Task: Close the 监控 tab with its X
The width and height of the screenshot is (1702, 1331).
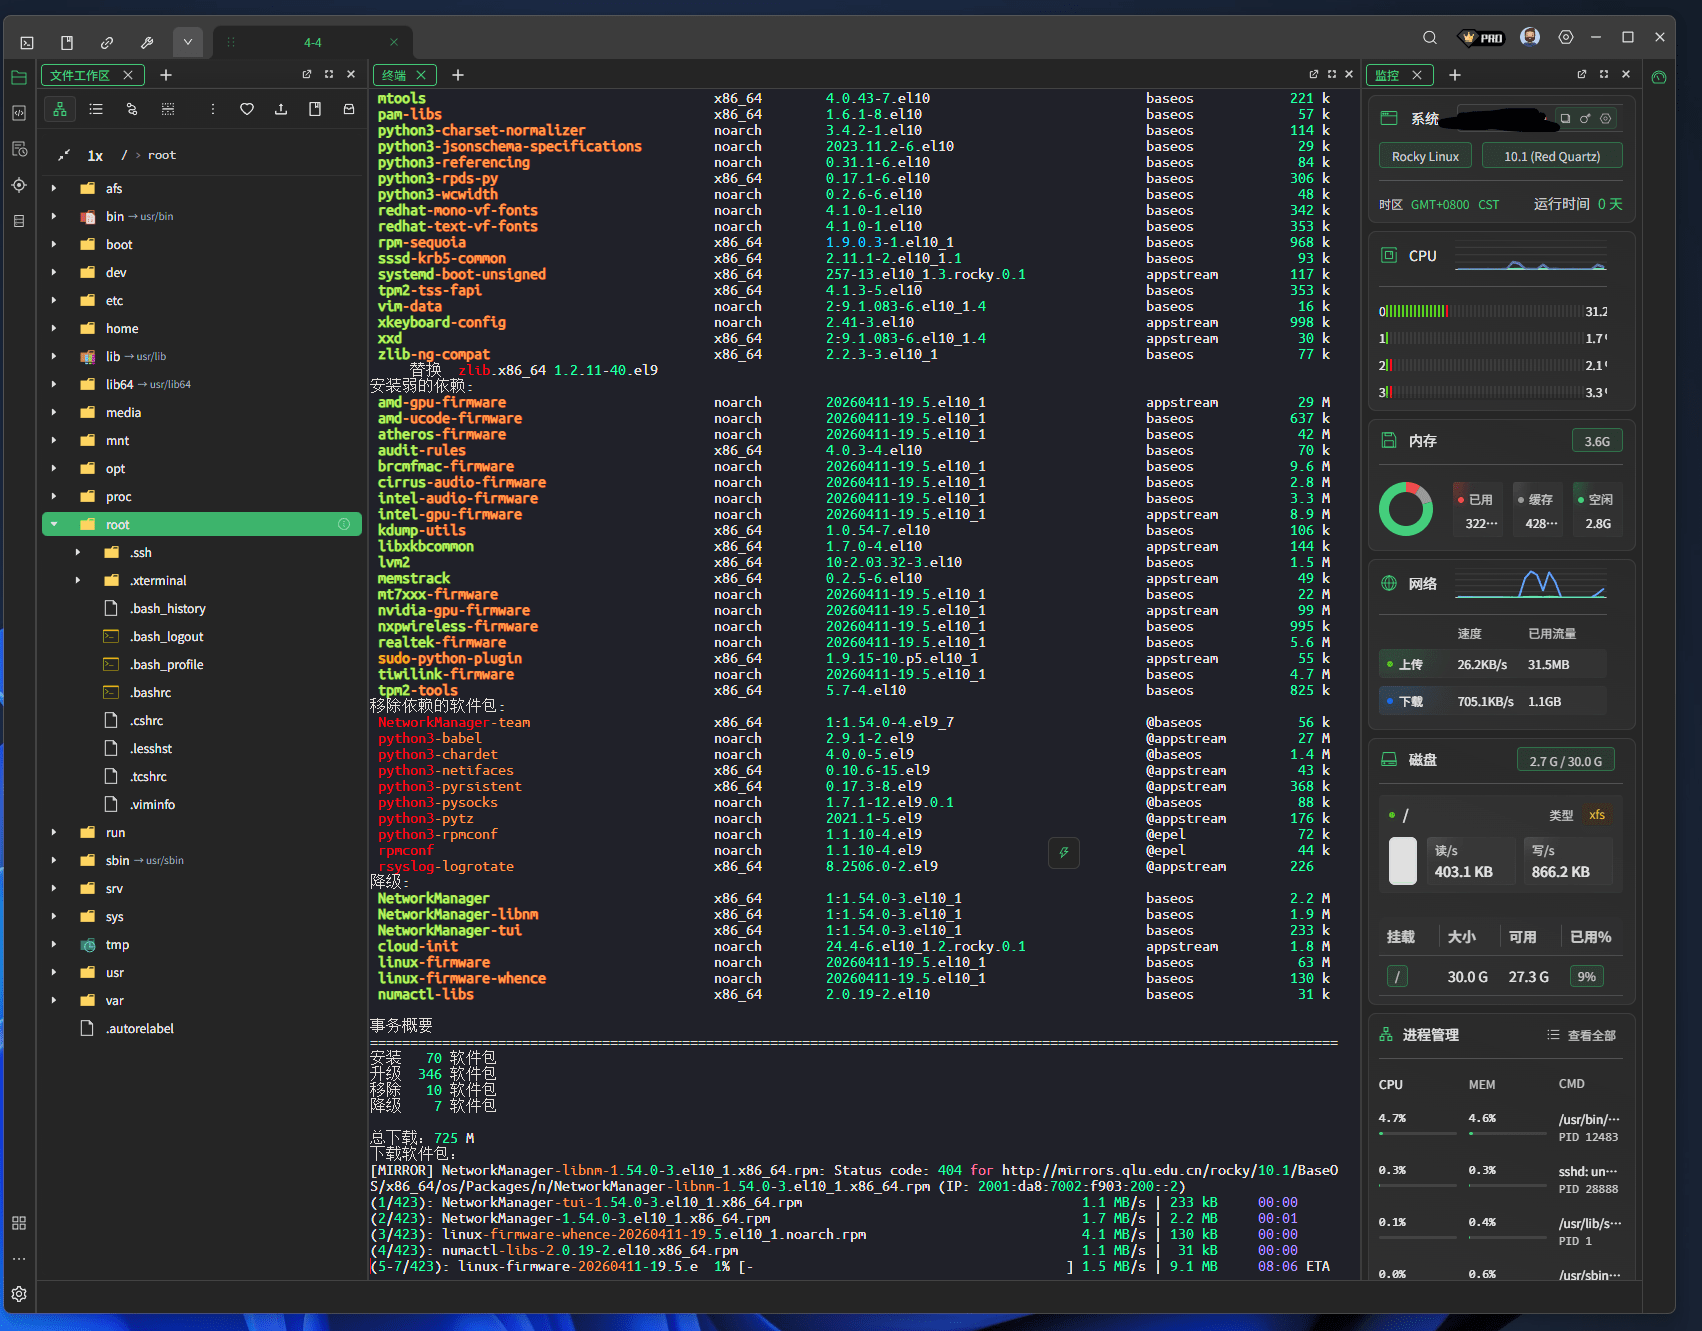Action: click(1417, 75)
